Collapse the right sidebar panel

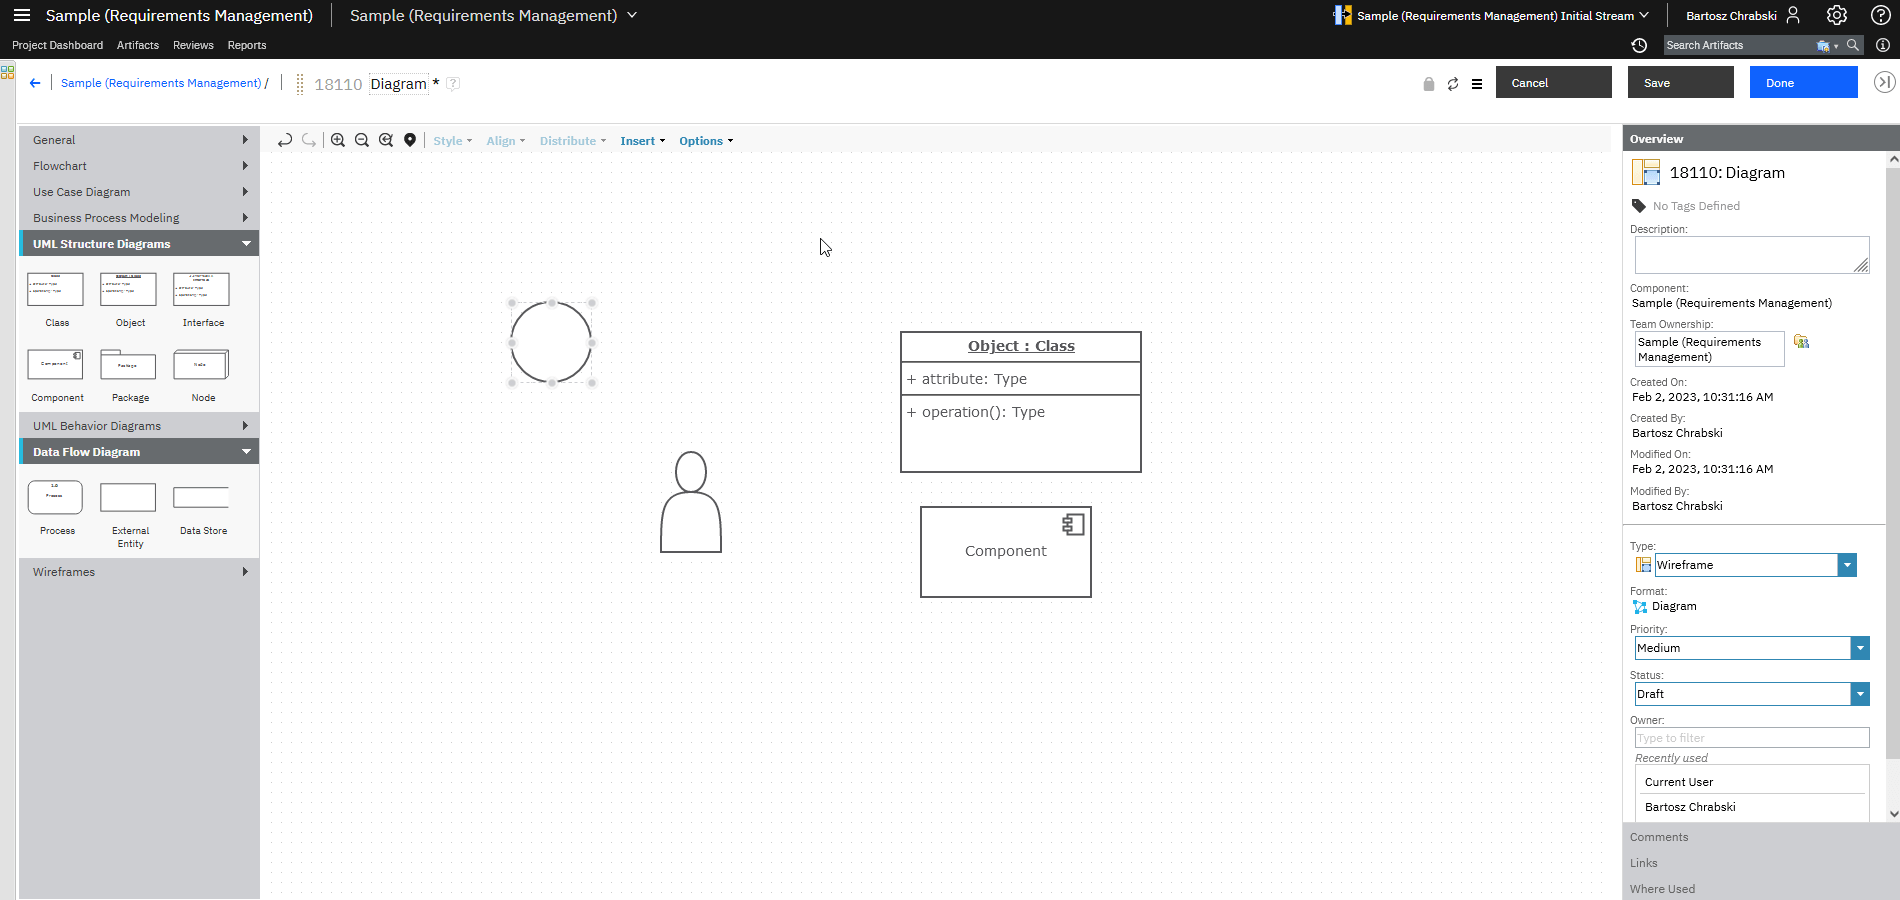point(1884,82)
